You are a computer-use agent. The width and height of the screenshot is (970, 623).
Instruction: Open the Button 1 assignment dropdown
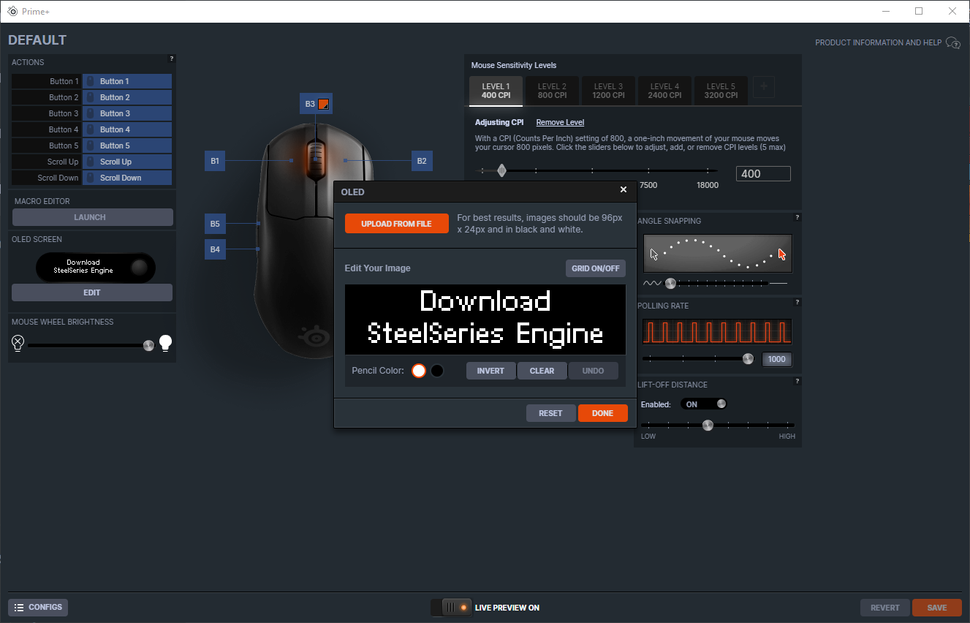click(x=127, y=81)
